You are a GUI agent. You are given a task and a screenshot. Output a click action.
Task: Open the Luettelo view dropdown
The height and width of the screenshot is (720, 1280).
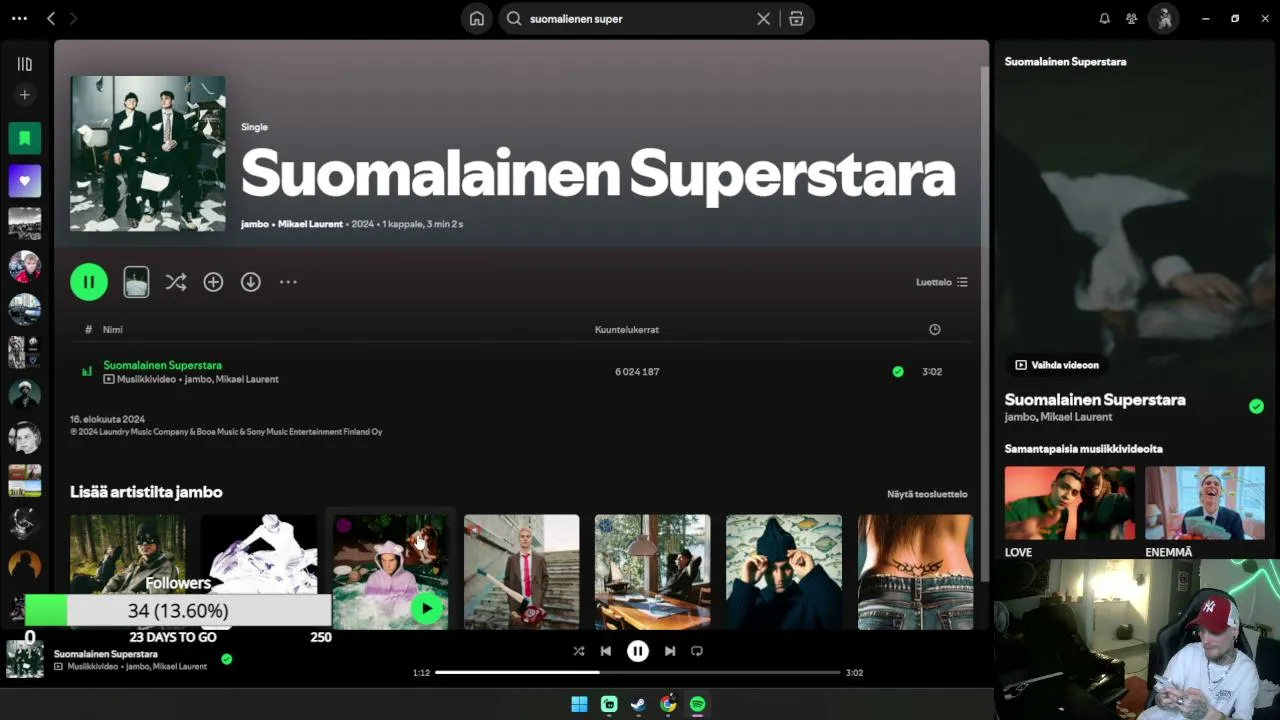[x=942, y=282]
